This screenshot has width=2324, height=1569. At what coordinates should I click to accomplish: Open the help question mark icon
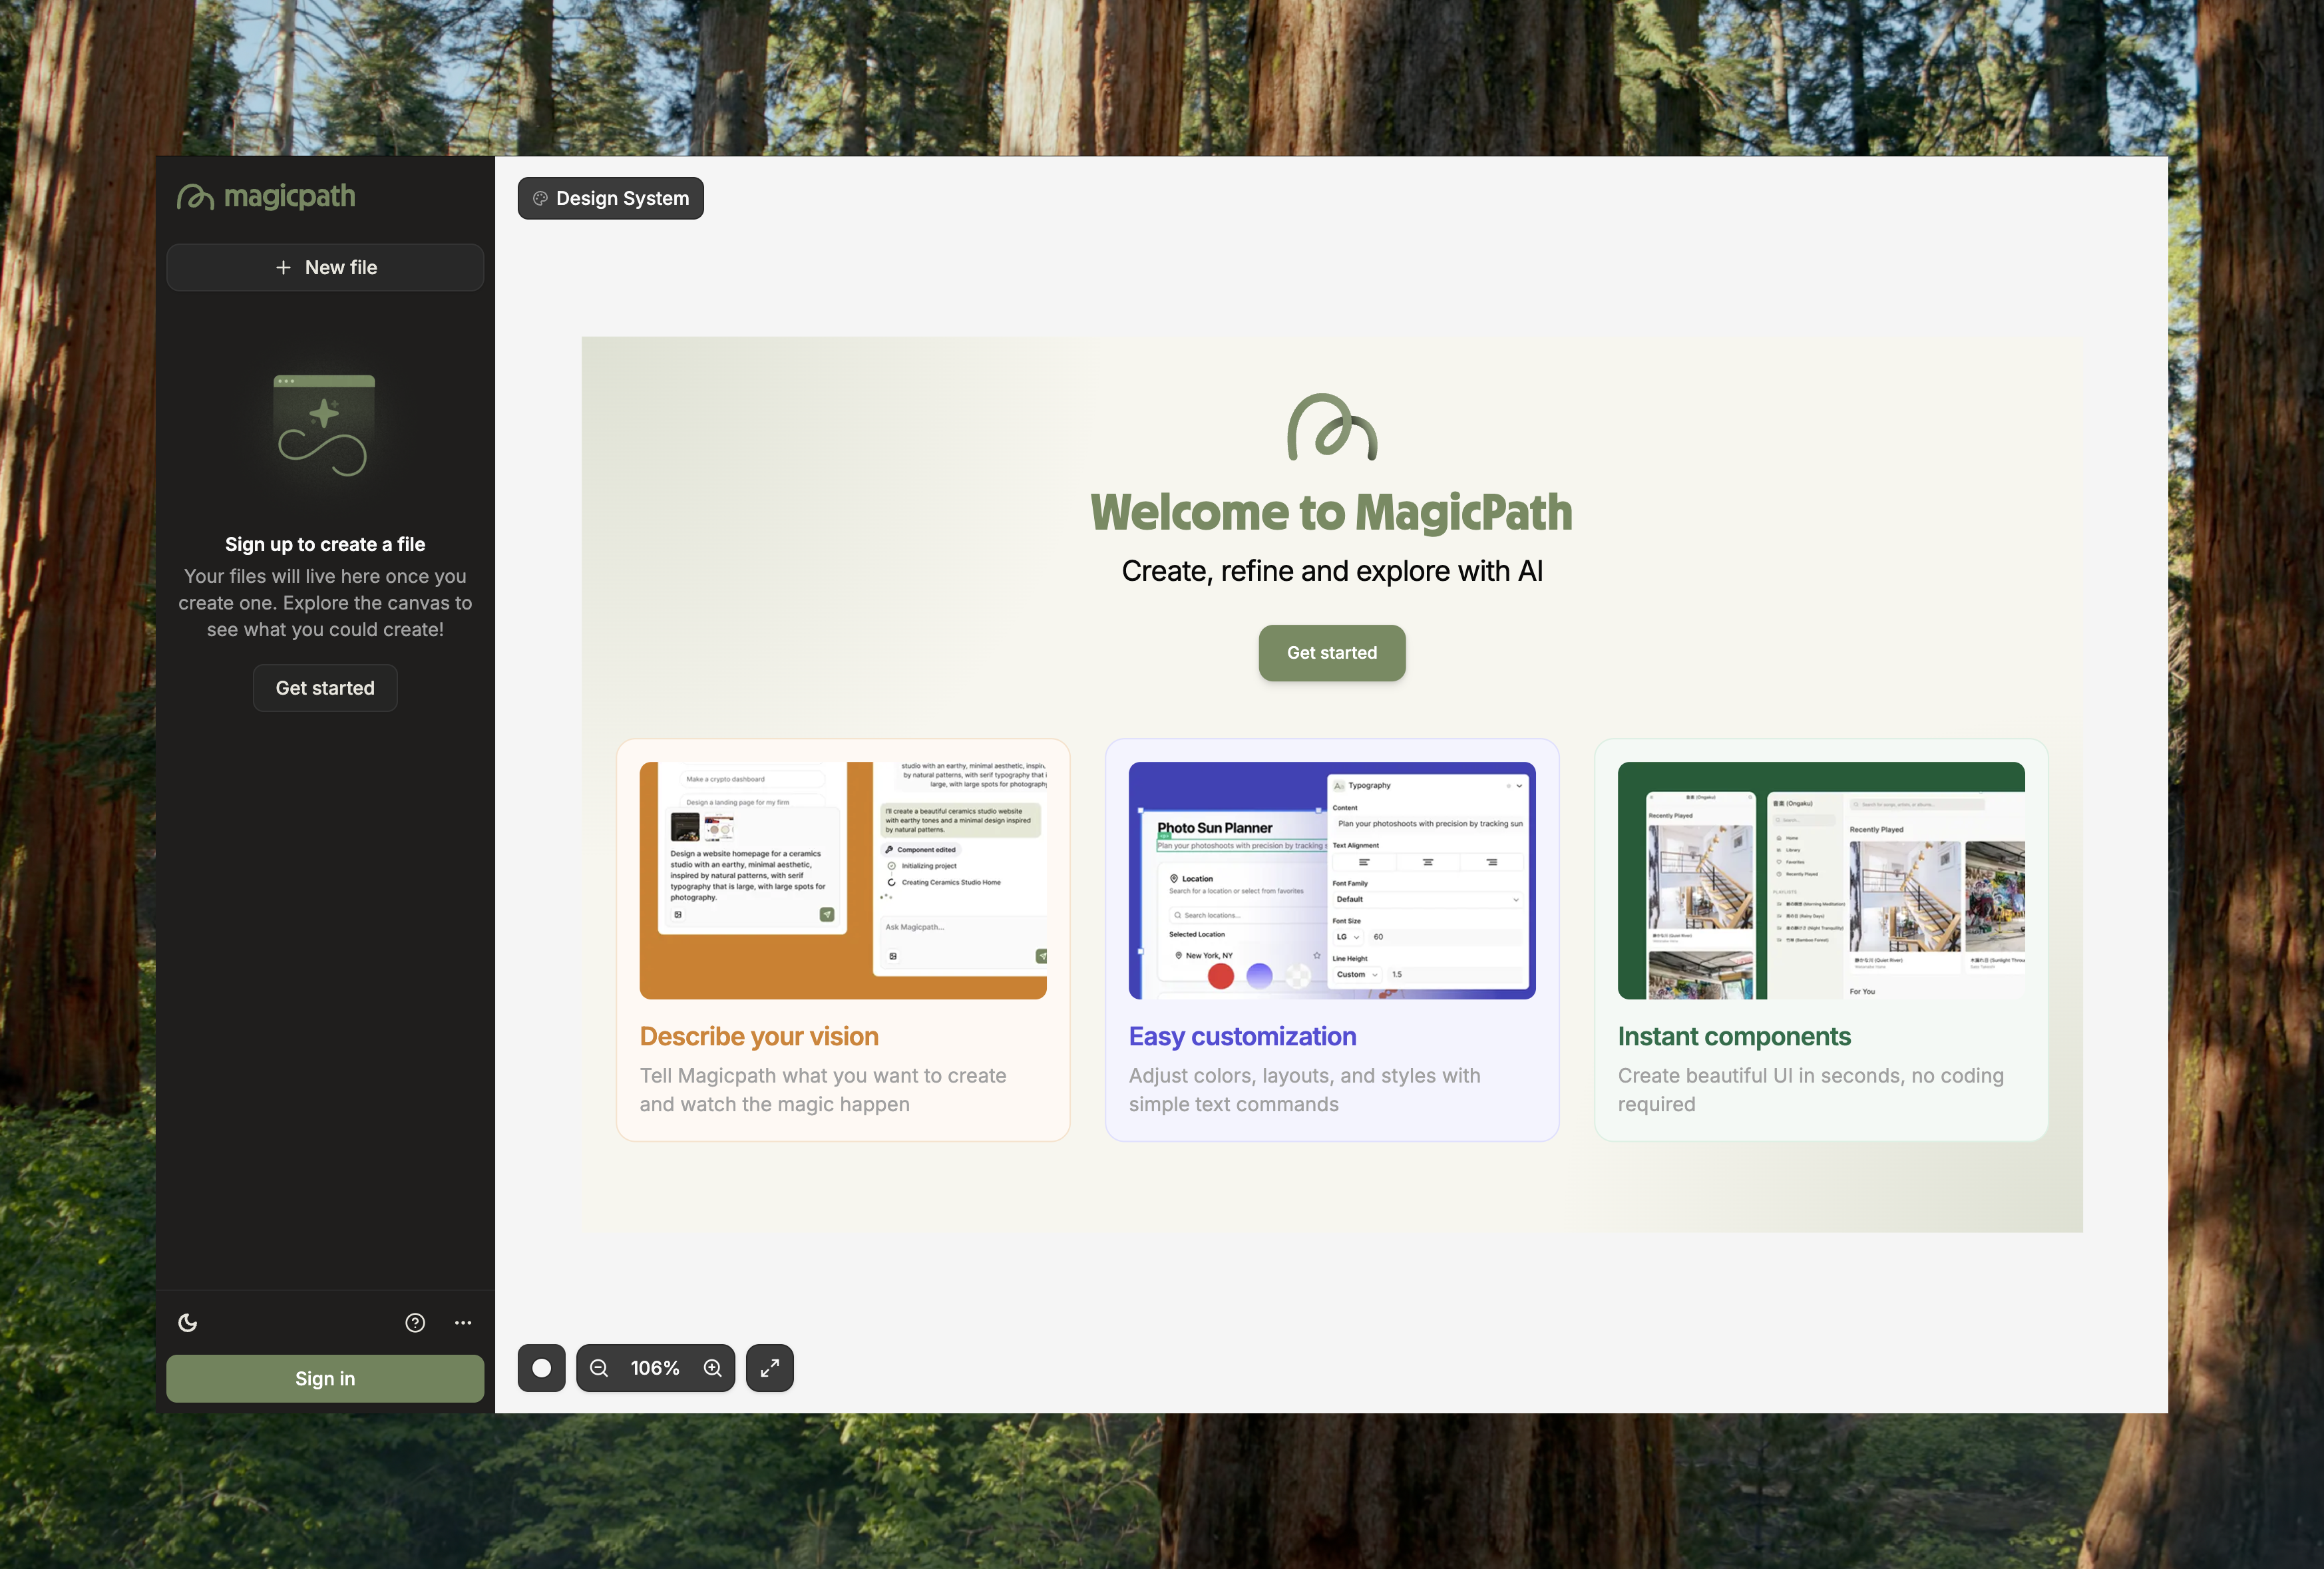pyautogui.click(x=415, y=1323)
